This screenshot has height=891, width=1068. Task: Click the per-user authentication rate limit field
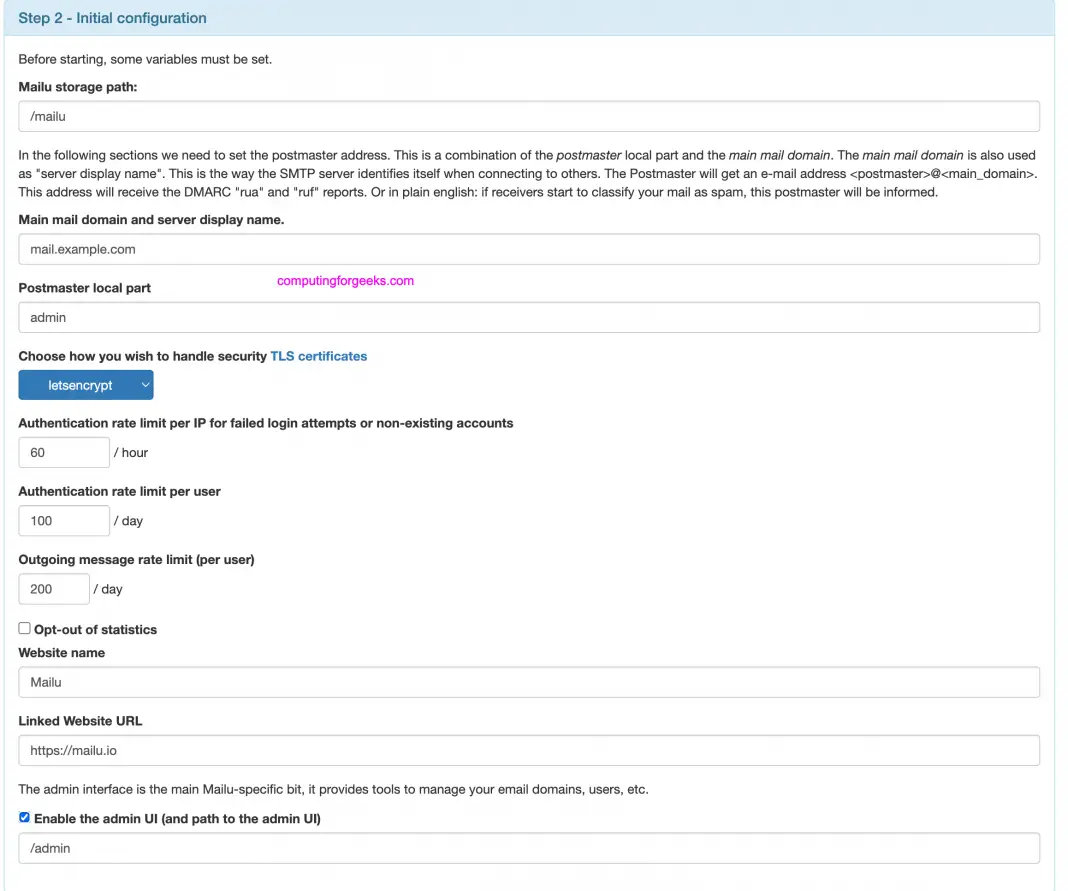click(x=63, y=520)
